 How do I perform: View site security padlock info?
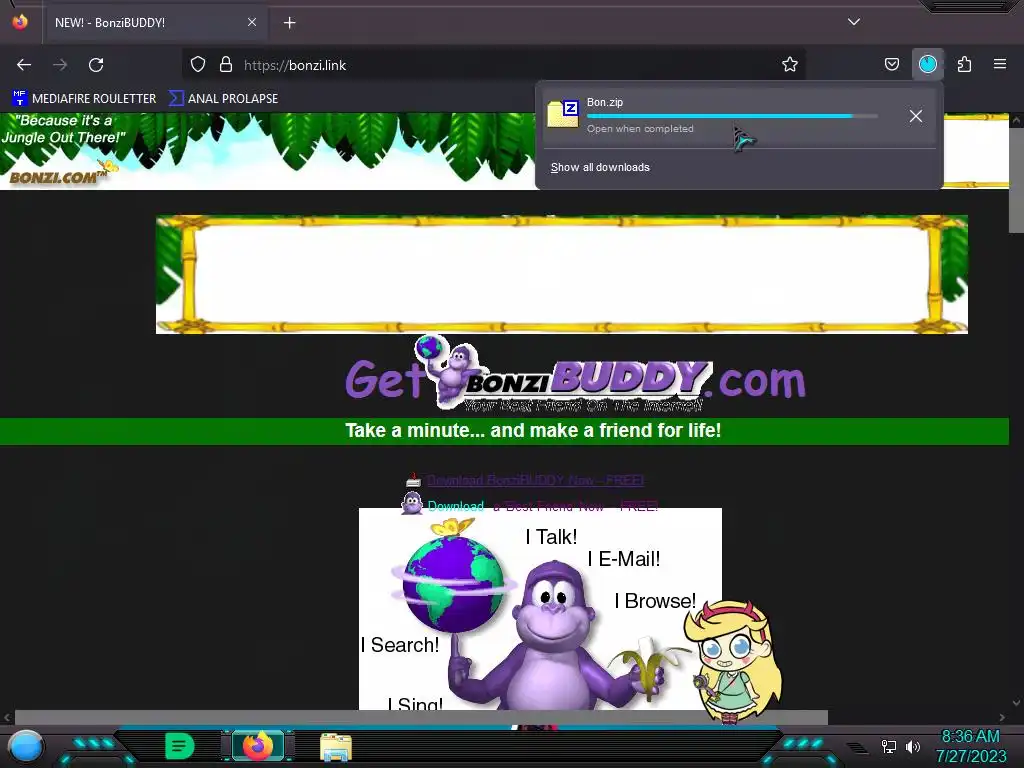[226, 65]
